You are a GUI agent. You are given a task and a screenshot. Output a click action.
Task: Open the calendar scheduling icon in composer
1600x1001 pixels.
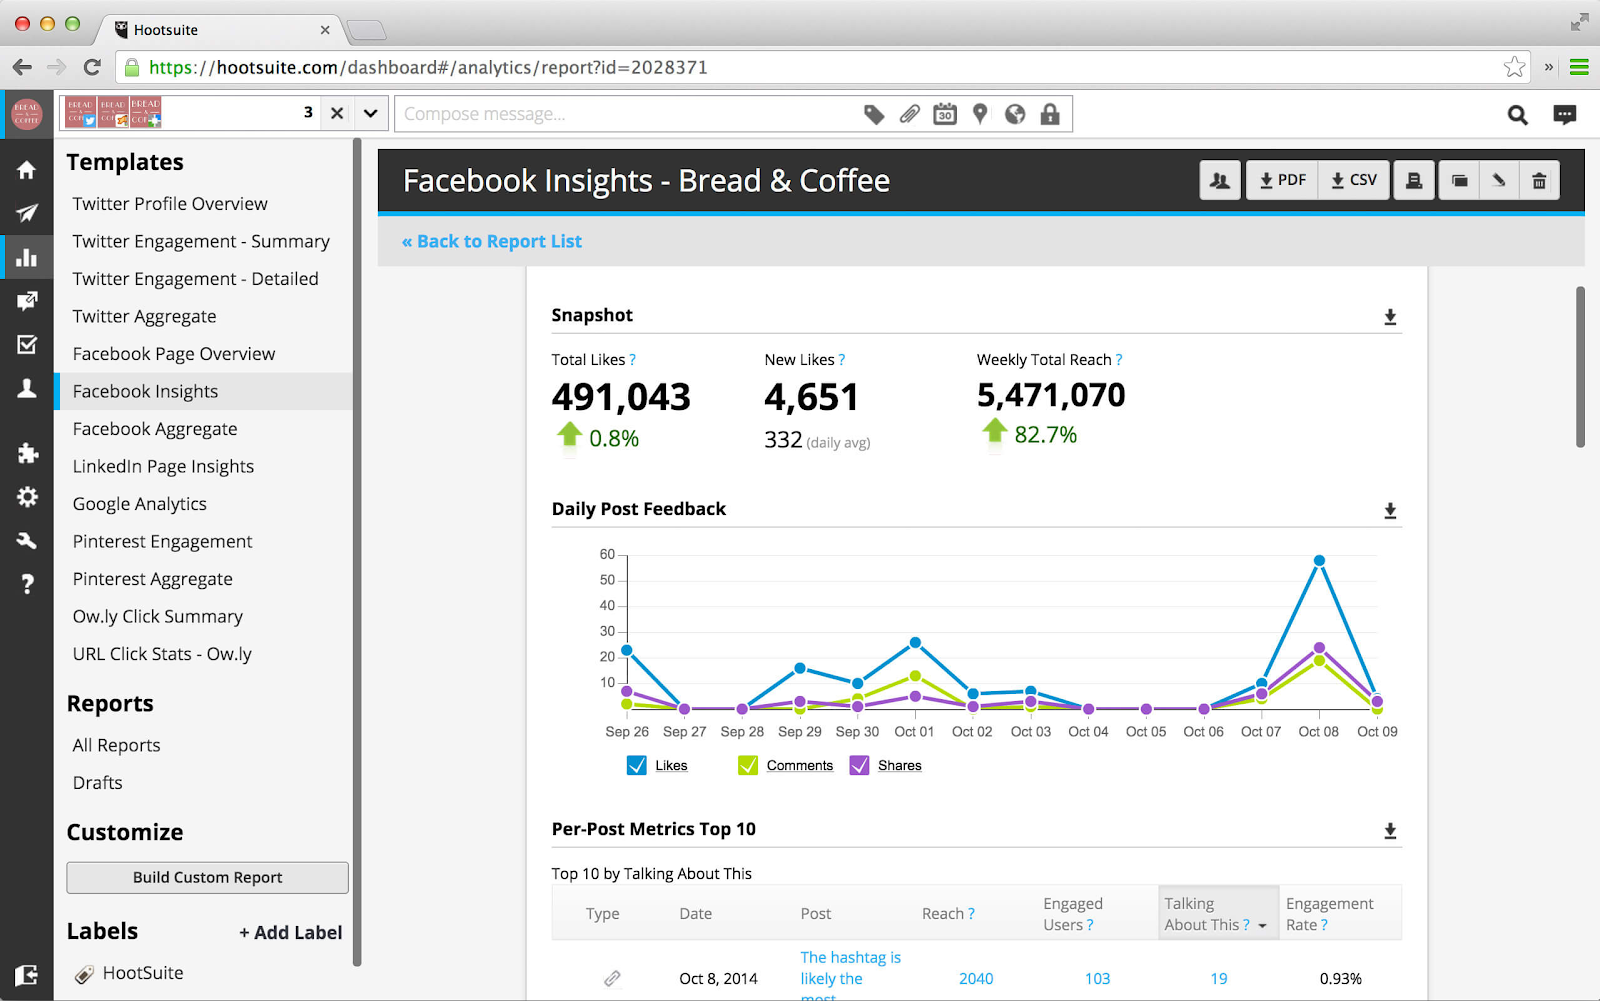point(944,114)
